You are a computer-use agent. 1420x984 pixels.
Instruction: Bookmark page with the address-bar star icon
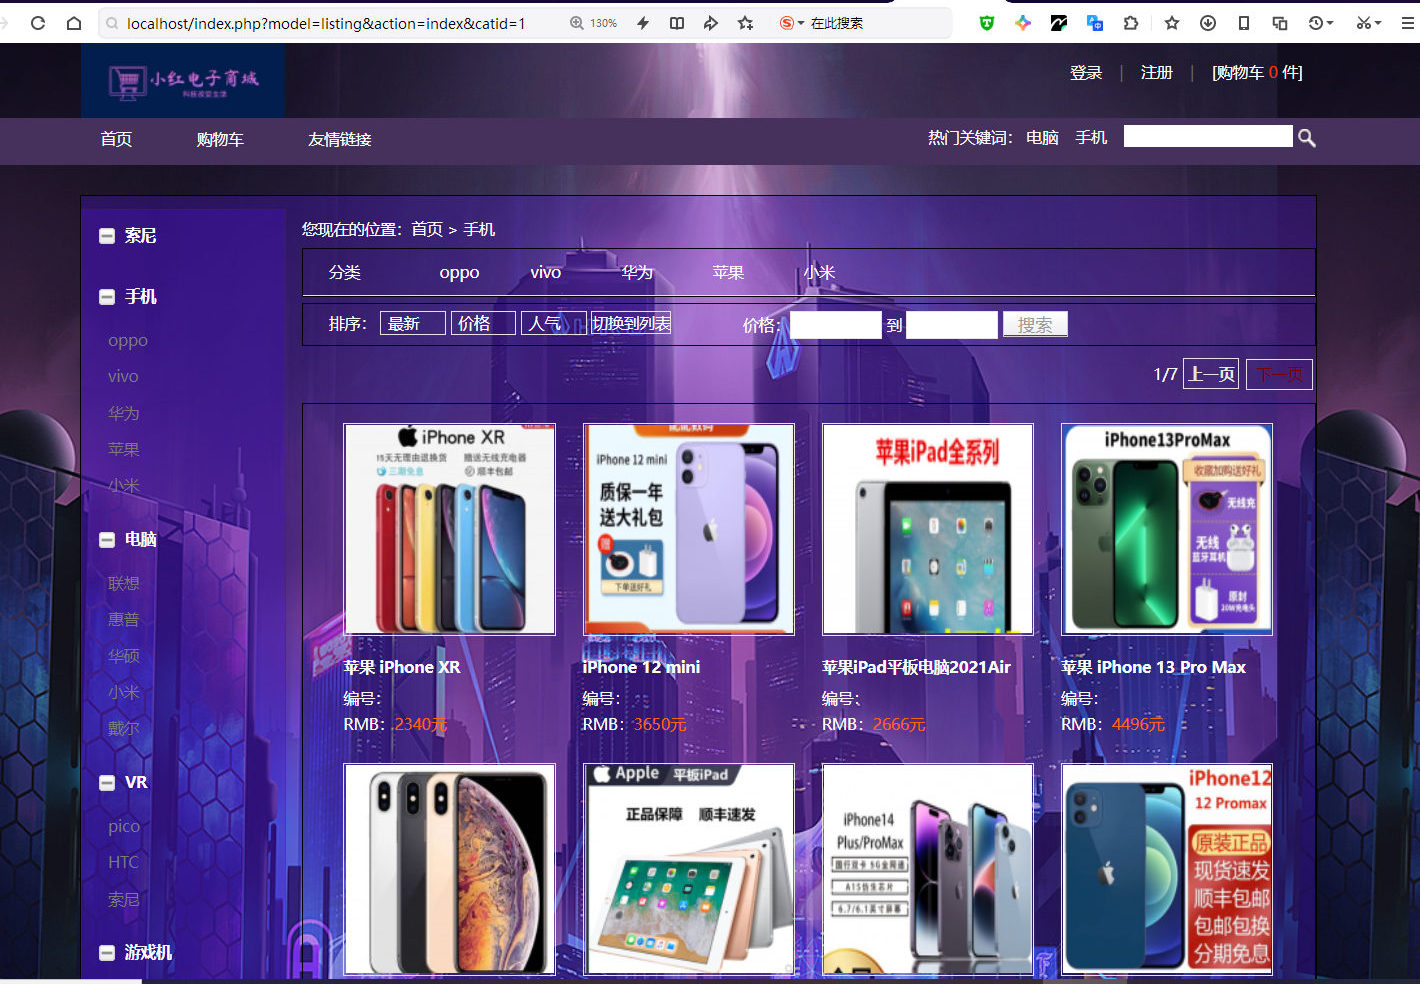tap(746, 23)
